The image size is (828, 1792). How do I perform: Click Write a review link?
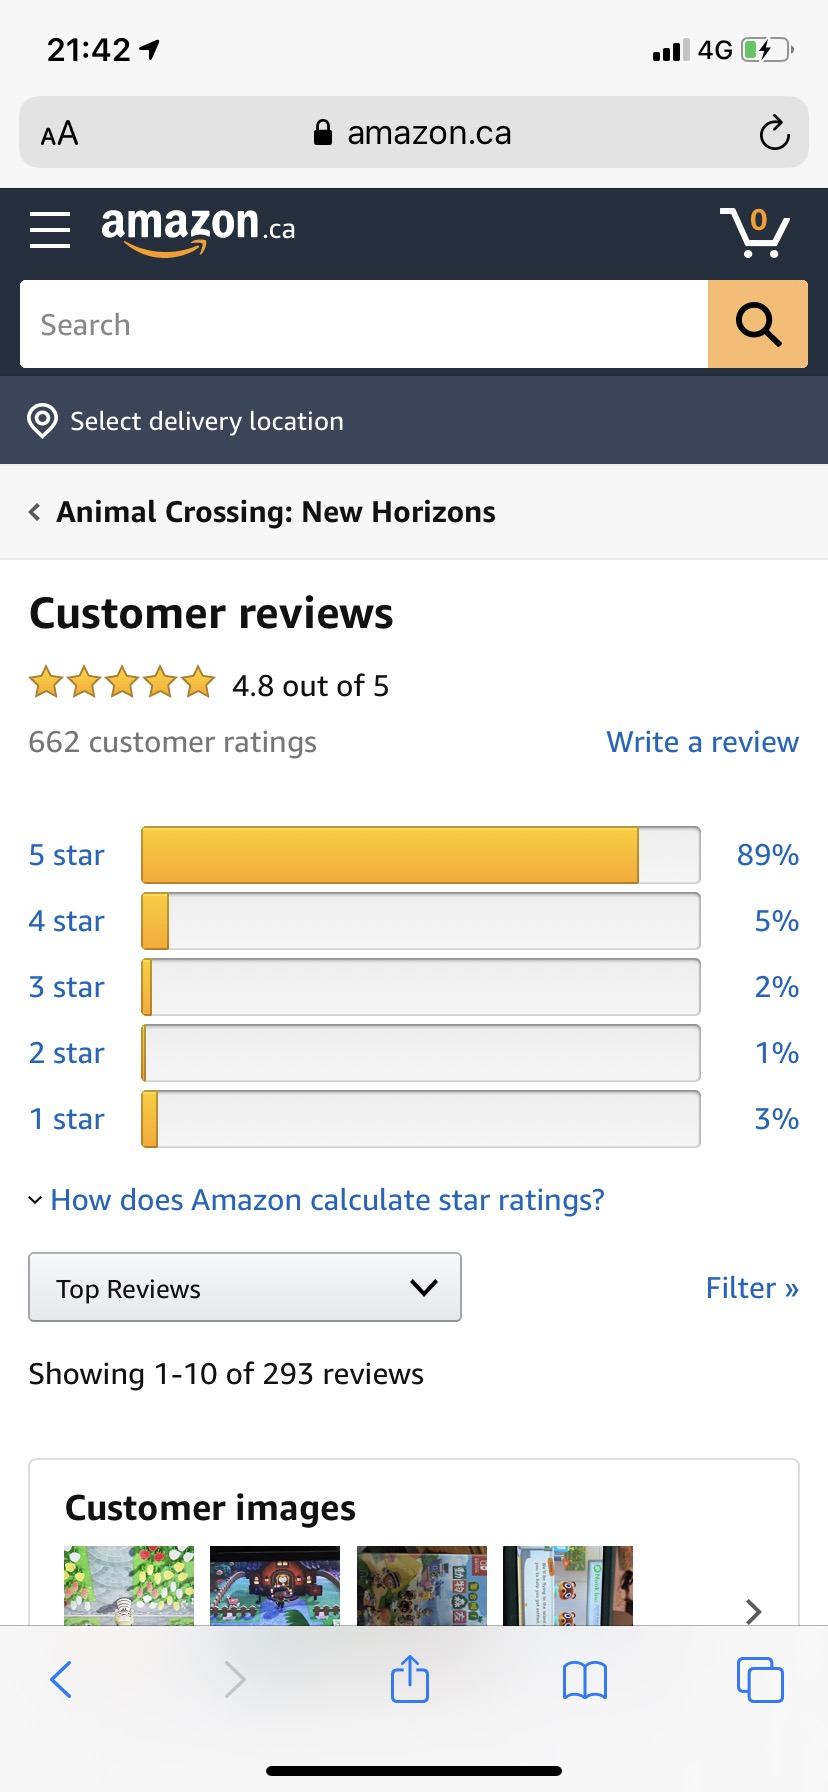click(x=702, y=742)
